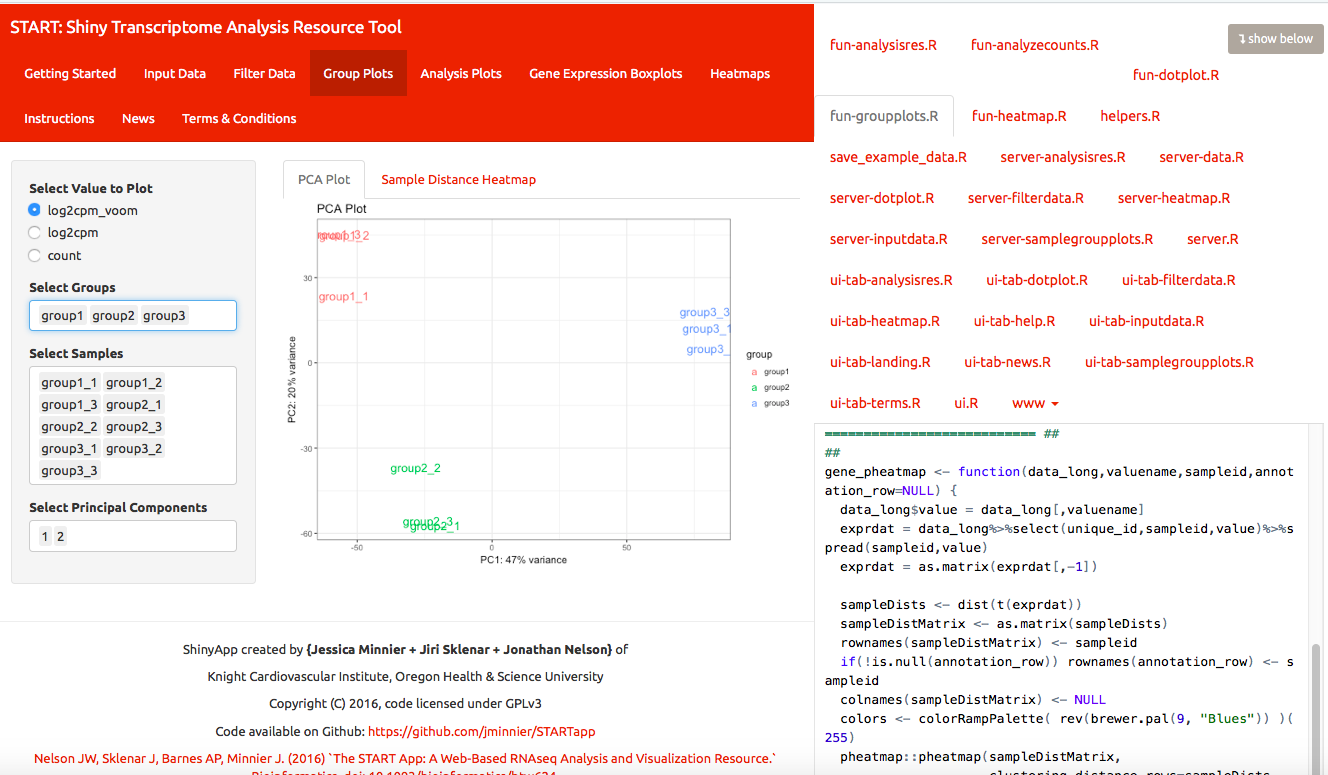Open the Select Groups selection box
The height and width of the screenshot is (775, 1328).
(133, 315)
